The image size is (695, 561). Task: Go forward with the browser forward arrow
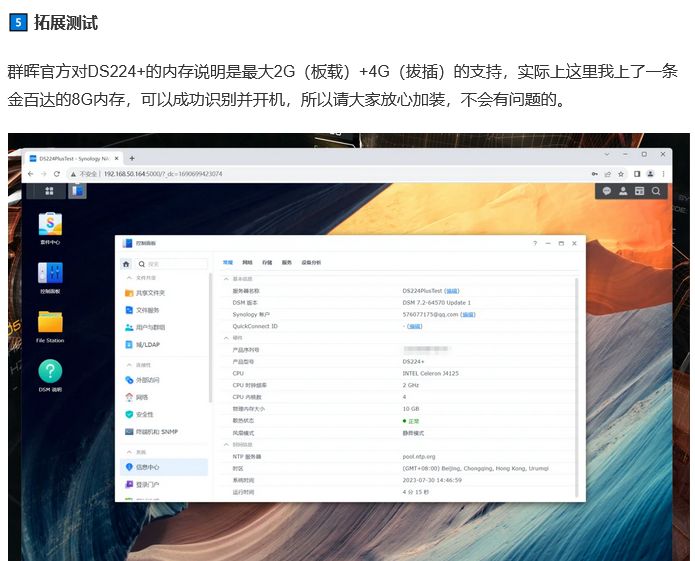coord(43,174)
